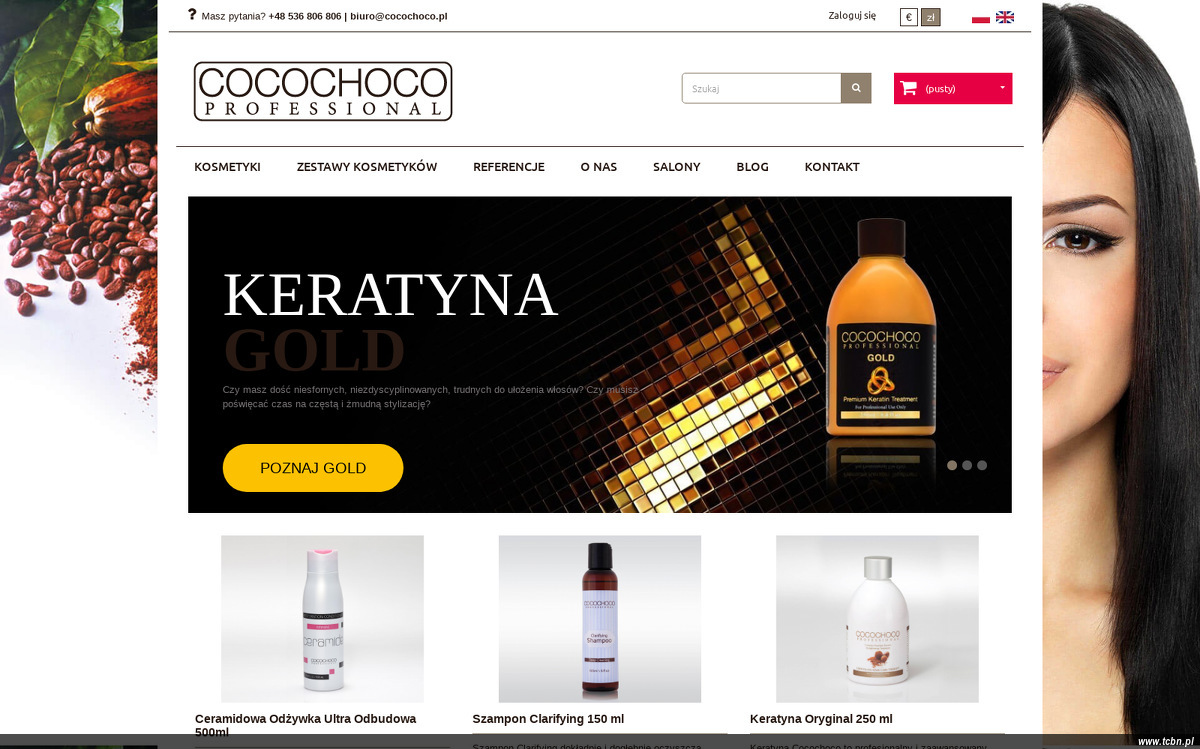This screenshot has width=1200, height=749.
Task: Go to the third slider dot
Action: tap(982, 465)
